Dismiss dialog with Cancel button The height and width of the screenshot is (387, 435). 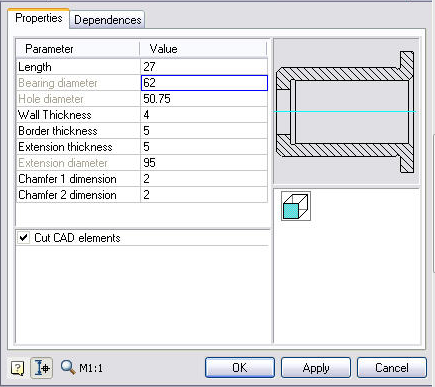[392, 368]
